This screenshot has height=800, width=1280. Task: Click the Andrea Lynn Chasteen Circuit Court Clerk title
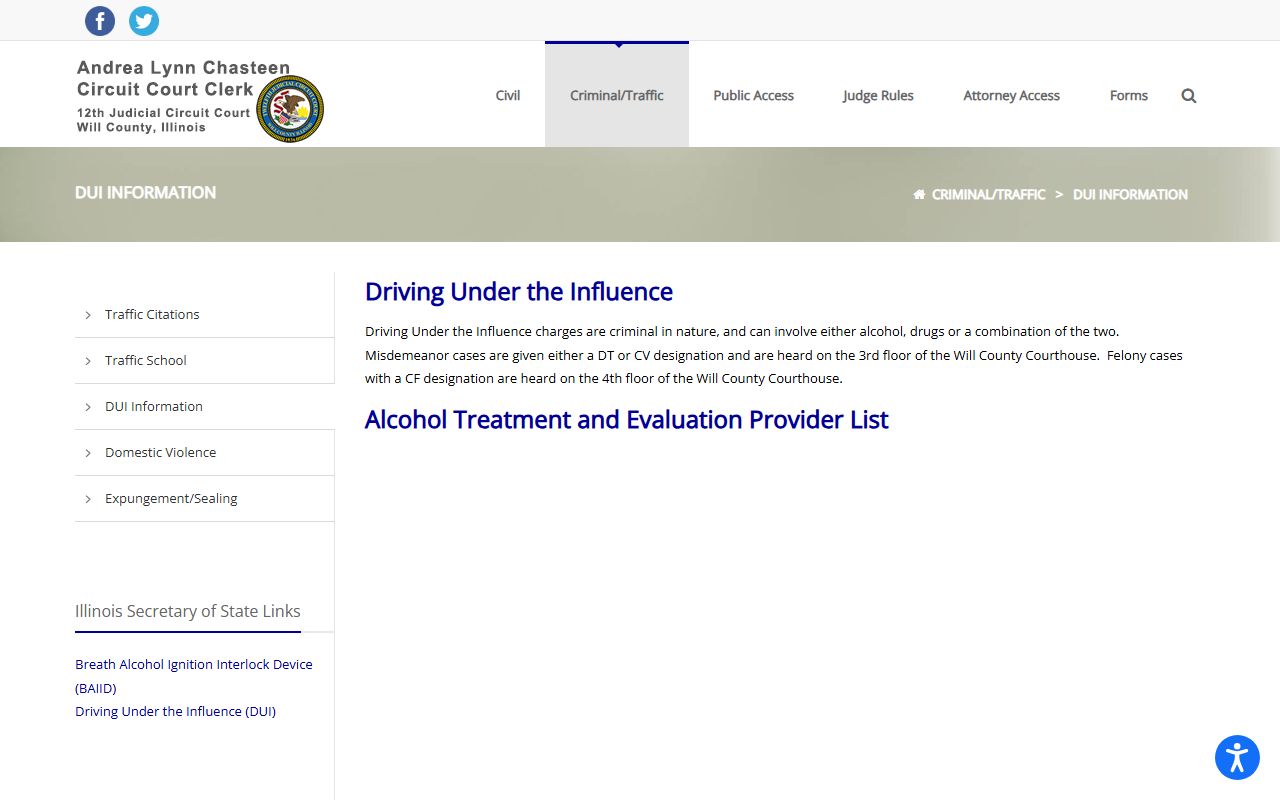pyautogui.click(x=183, y=78)
